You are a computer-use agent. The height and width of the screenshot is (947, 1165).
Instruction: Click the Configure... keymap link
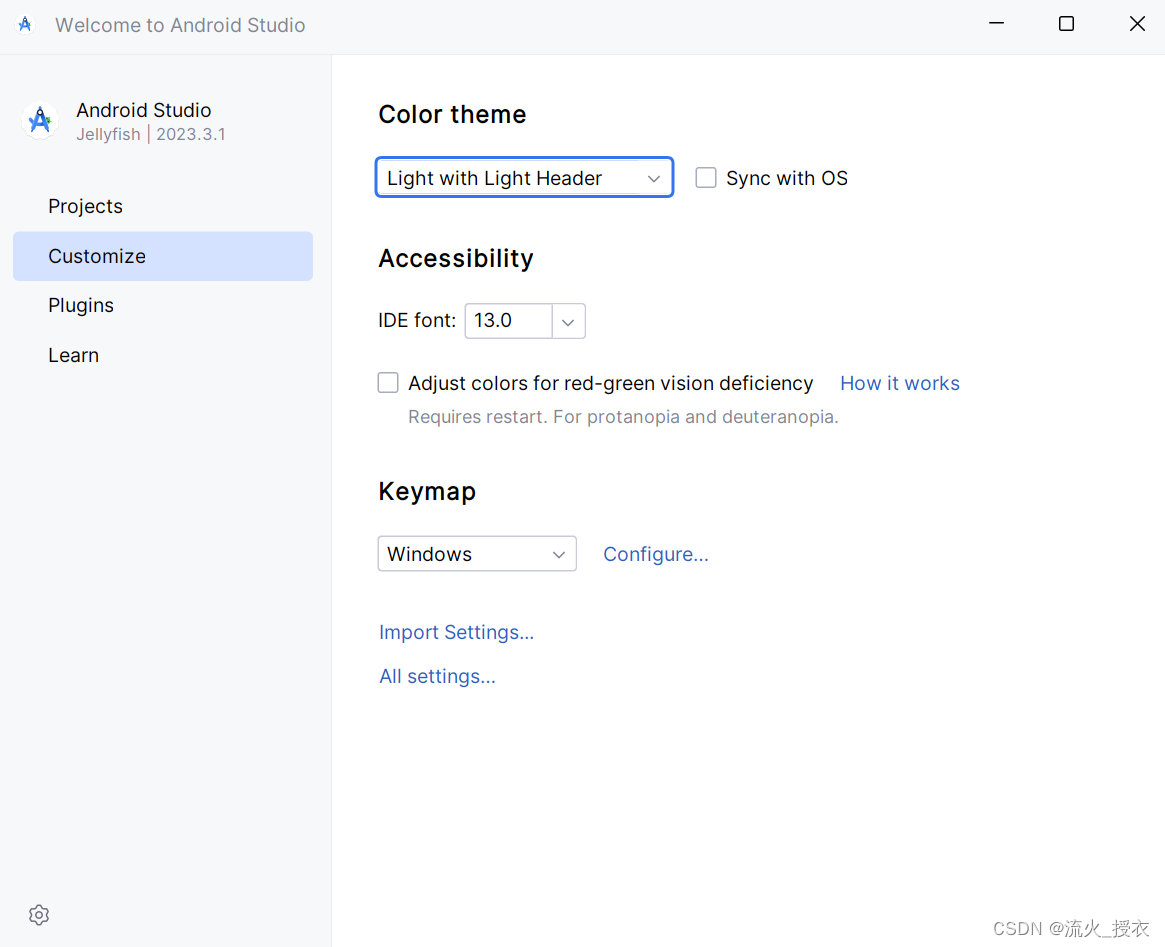(655, 554)
